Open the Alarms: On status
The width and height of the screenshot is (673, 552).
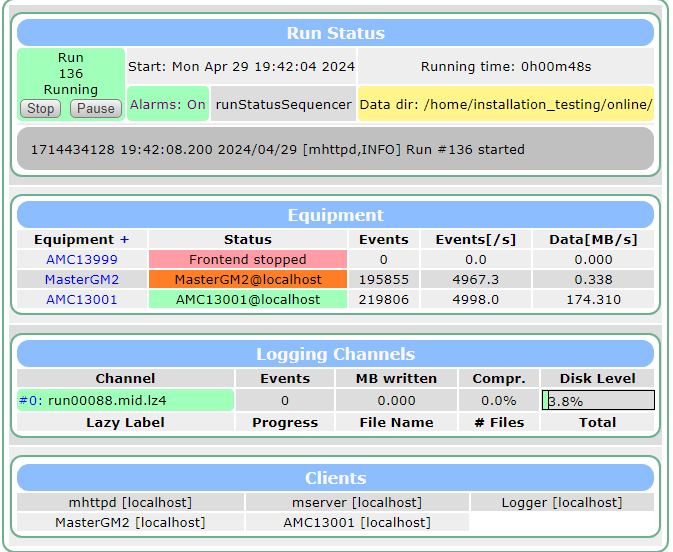pyautogui.click(x=168, y=104)
